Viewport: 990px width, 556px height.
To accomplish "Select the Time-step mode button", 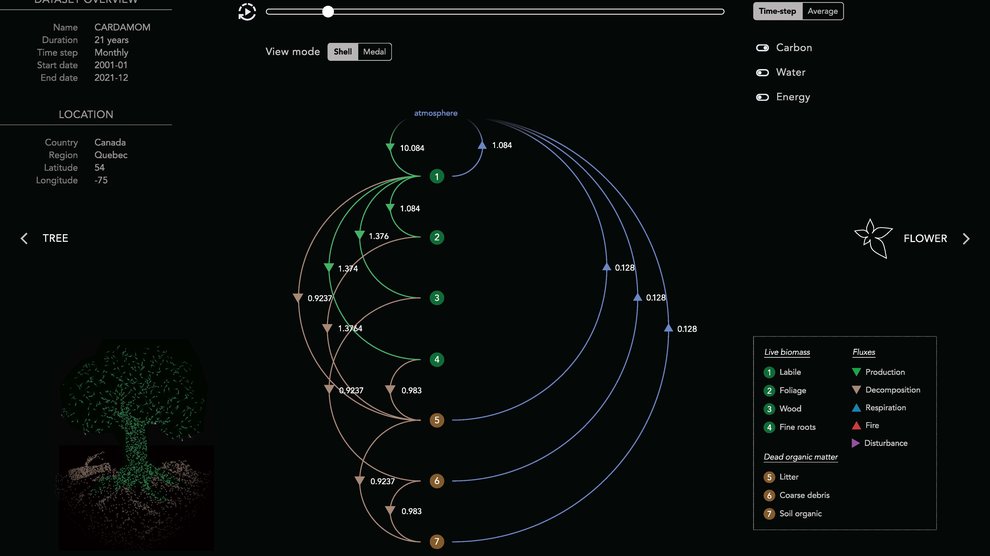I will pyautogui.click(x=778, y=11).
